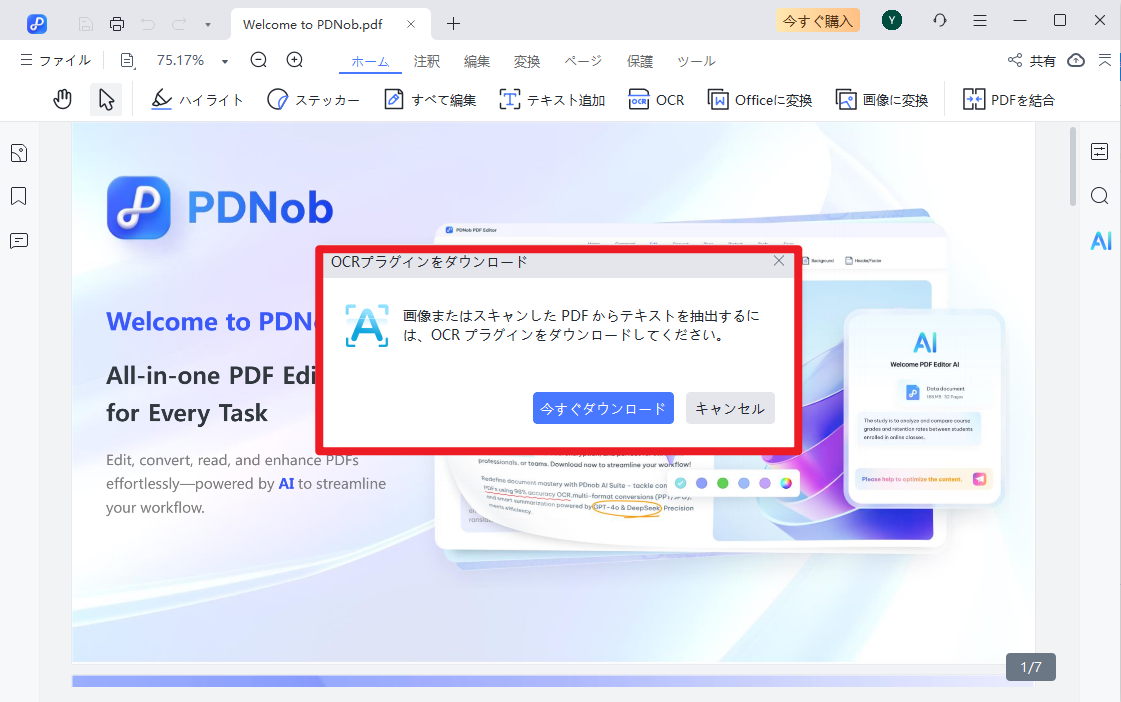Open the comments sidebar panel
This screenshot has width=1121, height=702.
19,241
